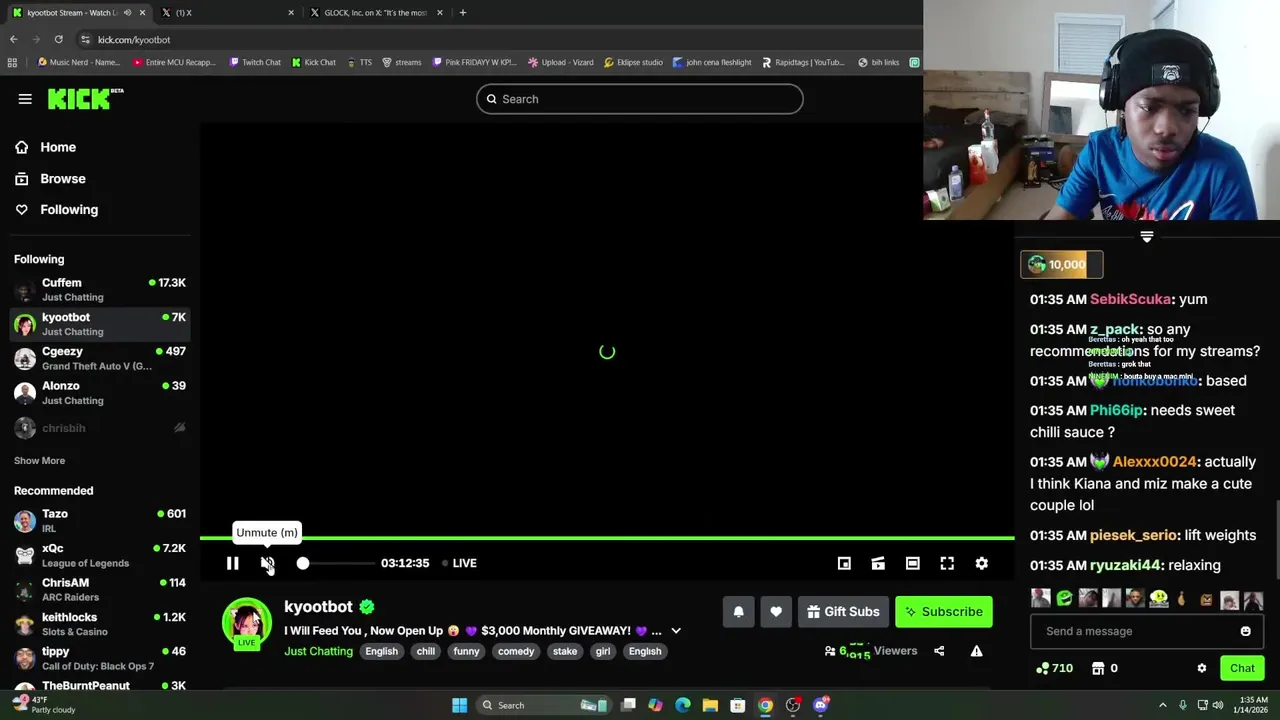Open the chat shop icon
The image size is (1280, 720).
1097,668
